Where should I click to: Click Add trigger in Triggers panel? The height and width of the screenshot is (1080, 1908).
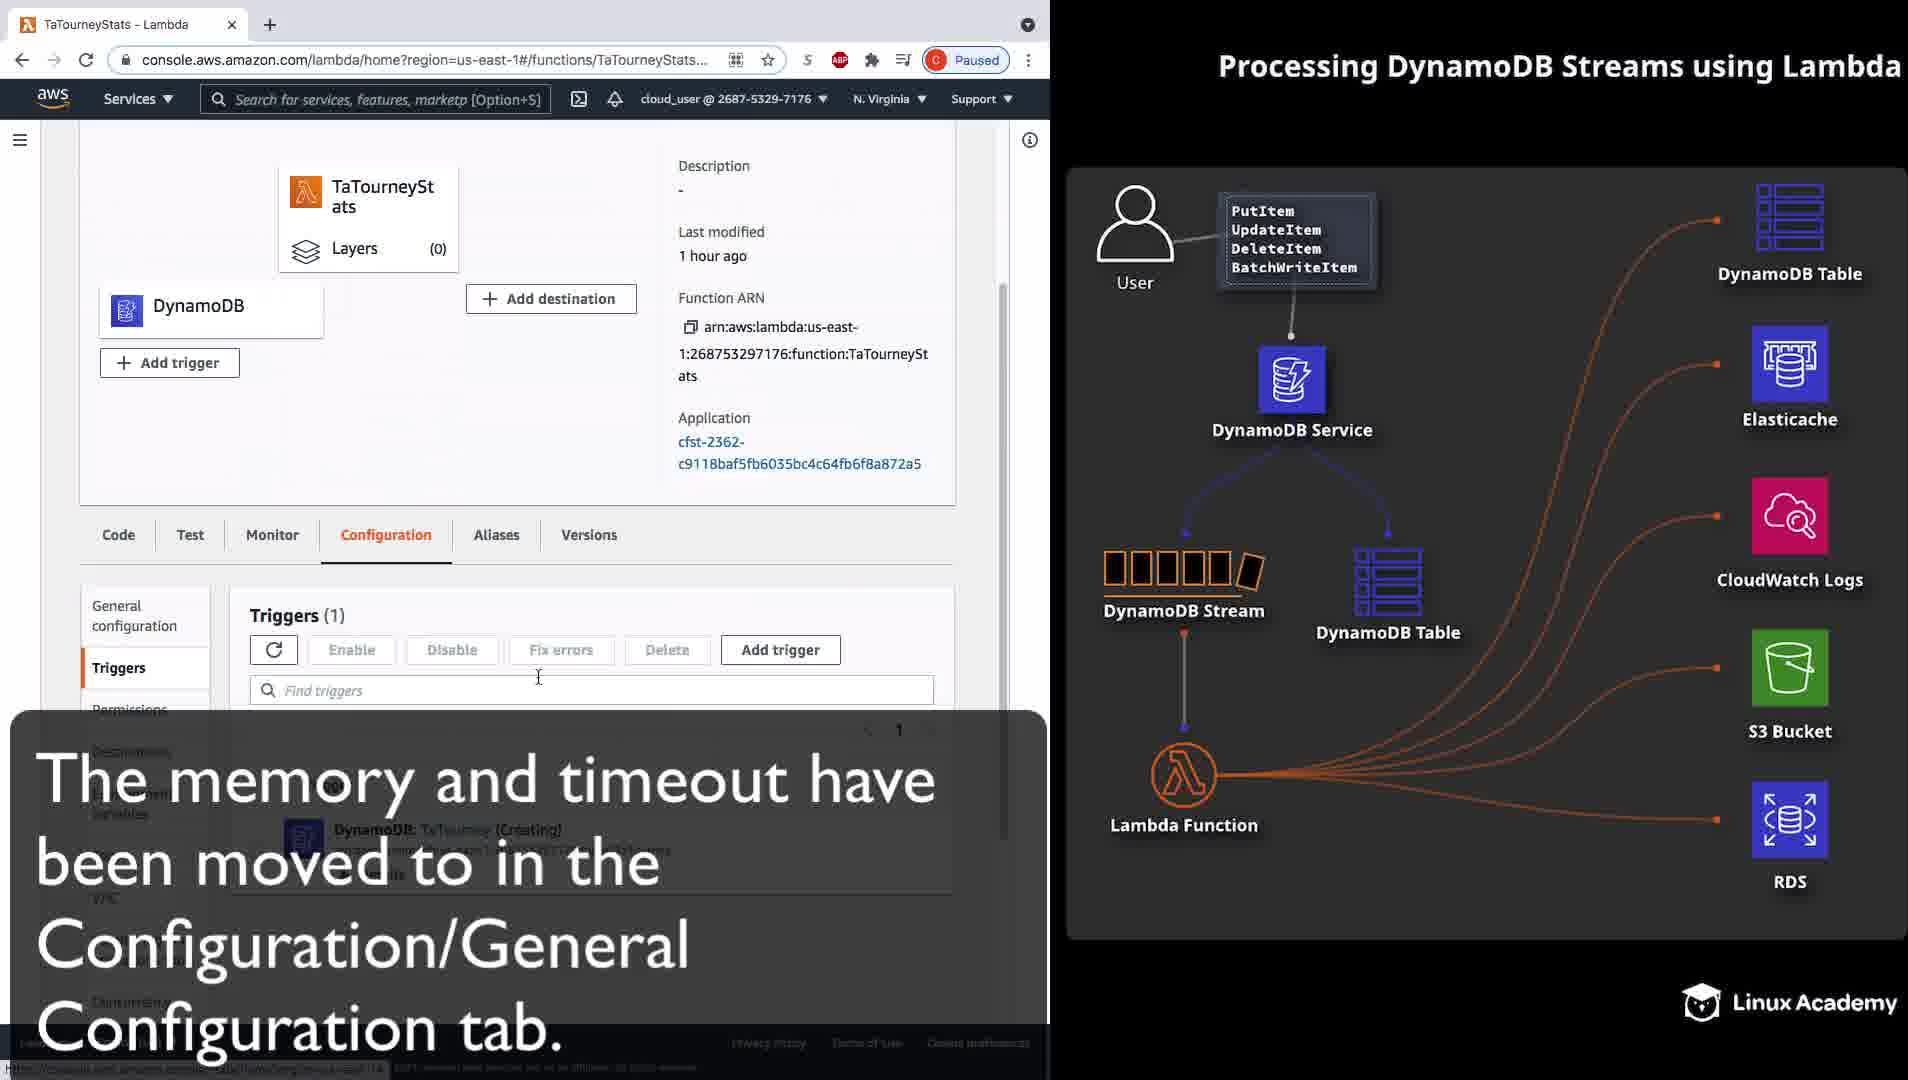781,650
